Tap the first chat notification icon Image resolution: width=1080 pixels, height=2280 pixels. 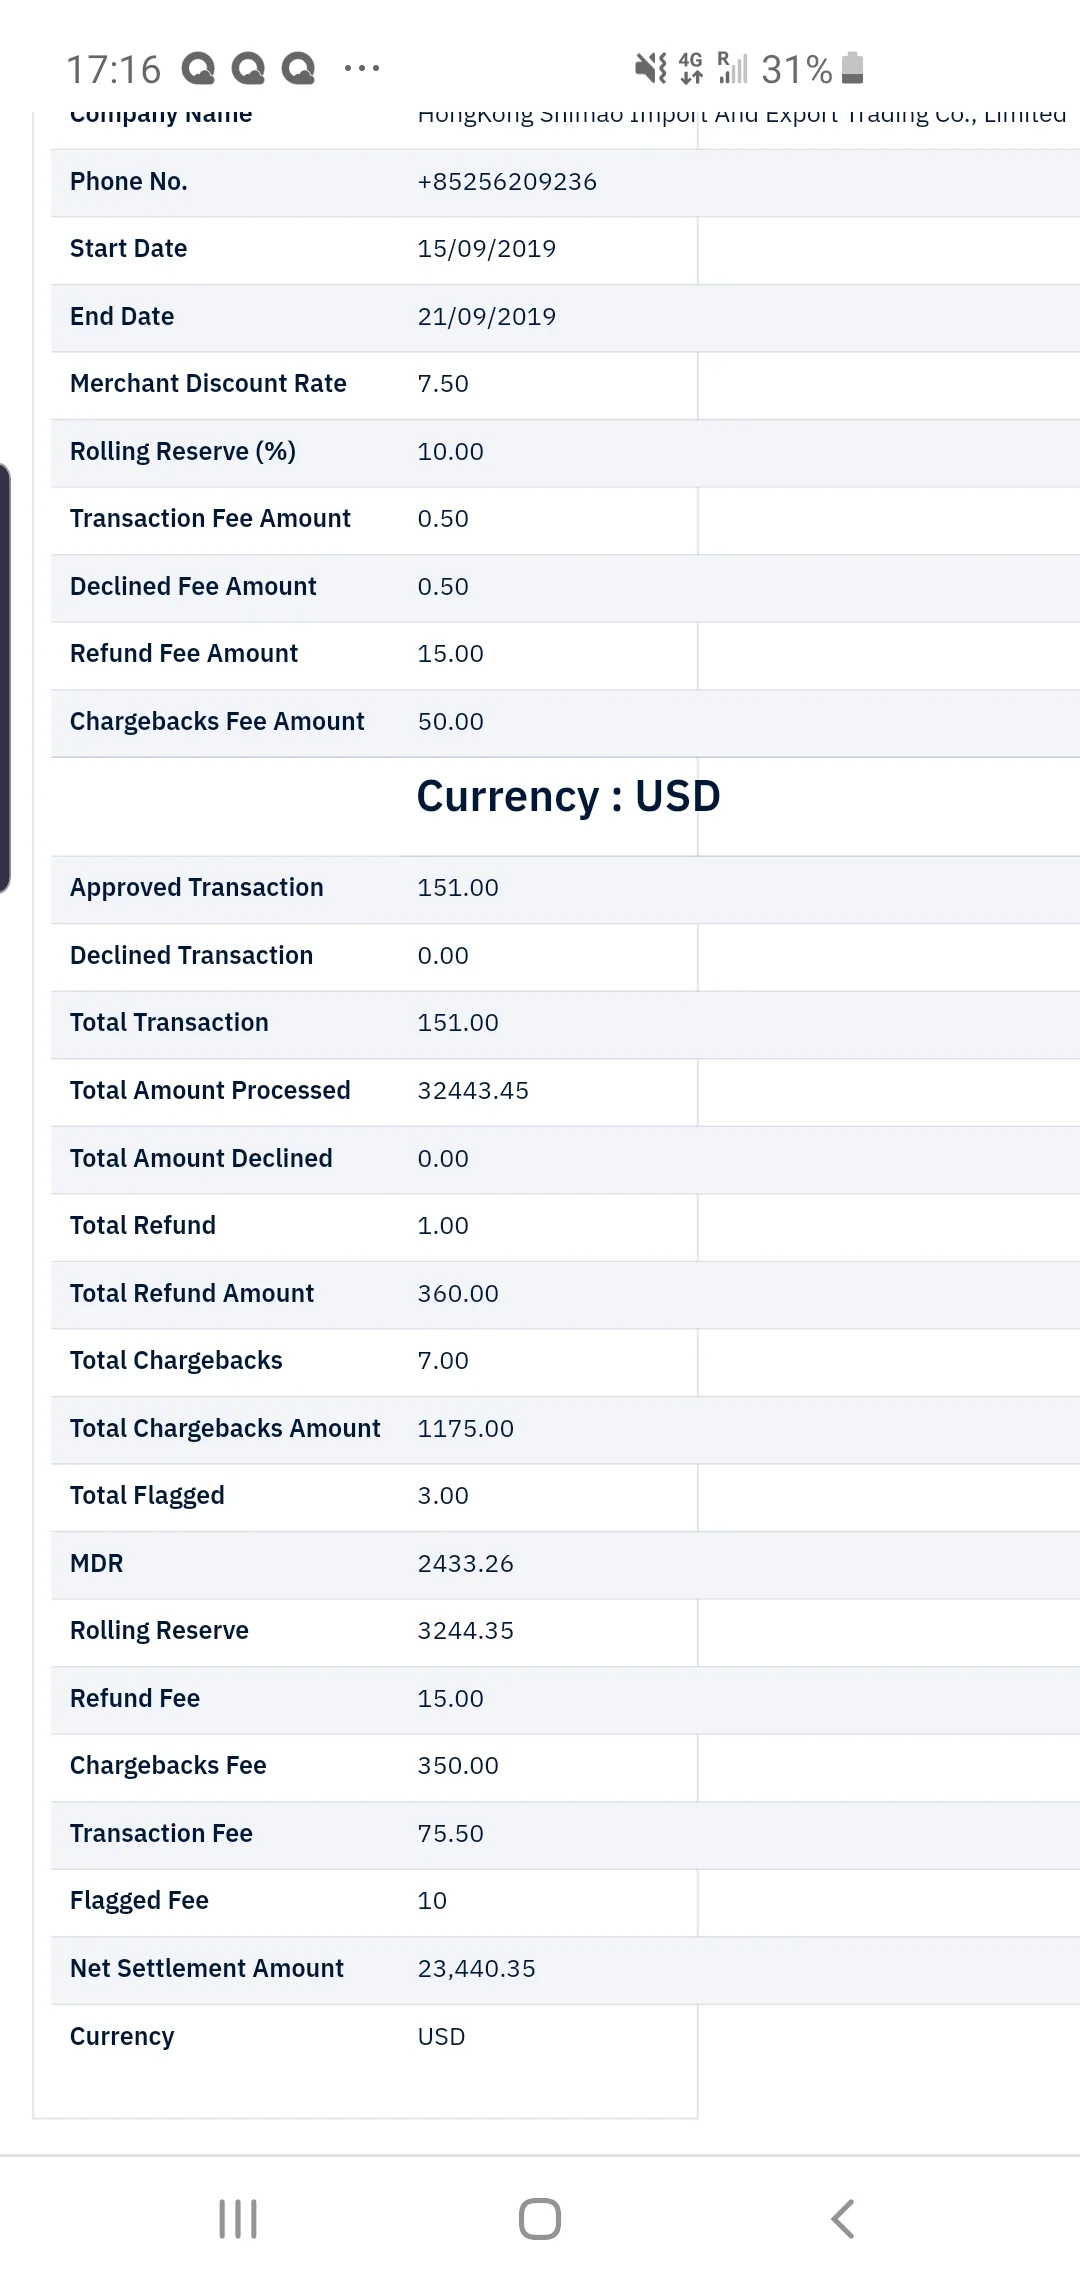[198, 69]
